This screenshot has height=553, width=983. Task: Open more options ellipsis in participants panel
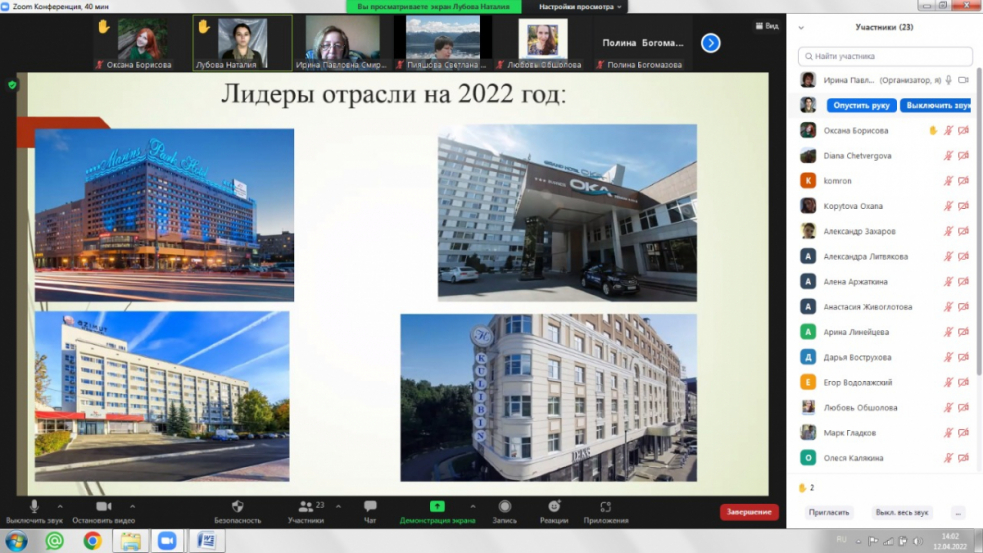(958, 513)
